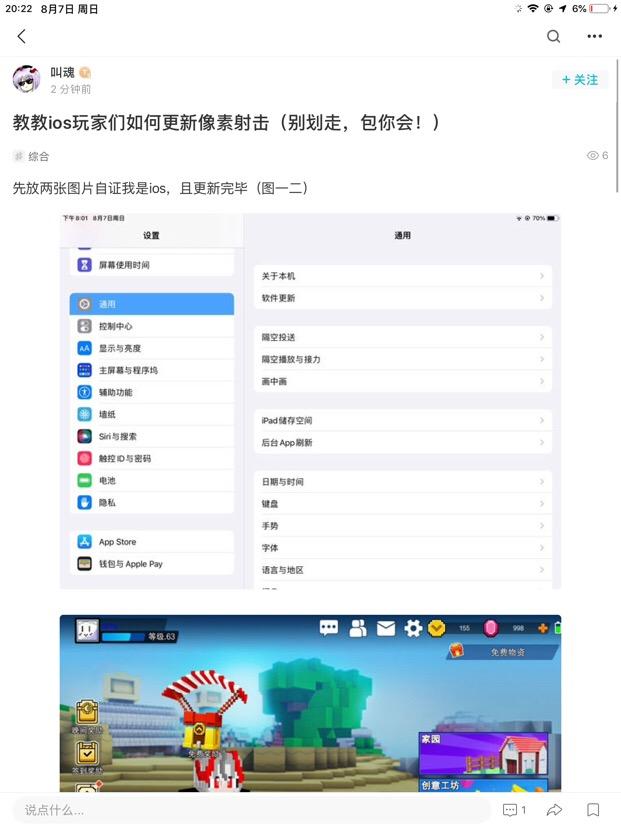Expand the 画中画 row chevron

(542, 381)
